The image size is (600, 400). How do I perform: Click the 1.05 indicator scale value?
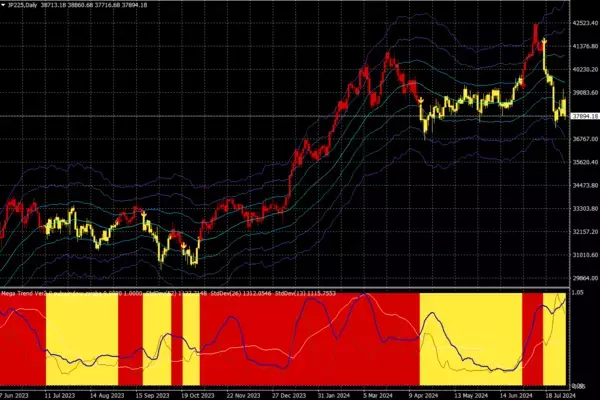coord(577,292)
